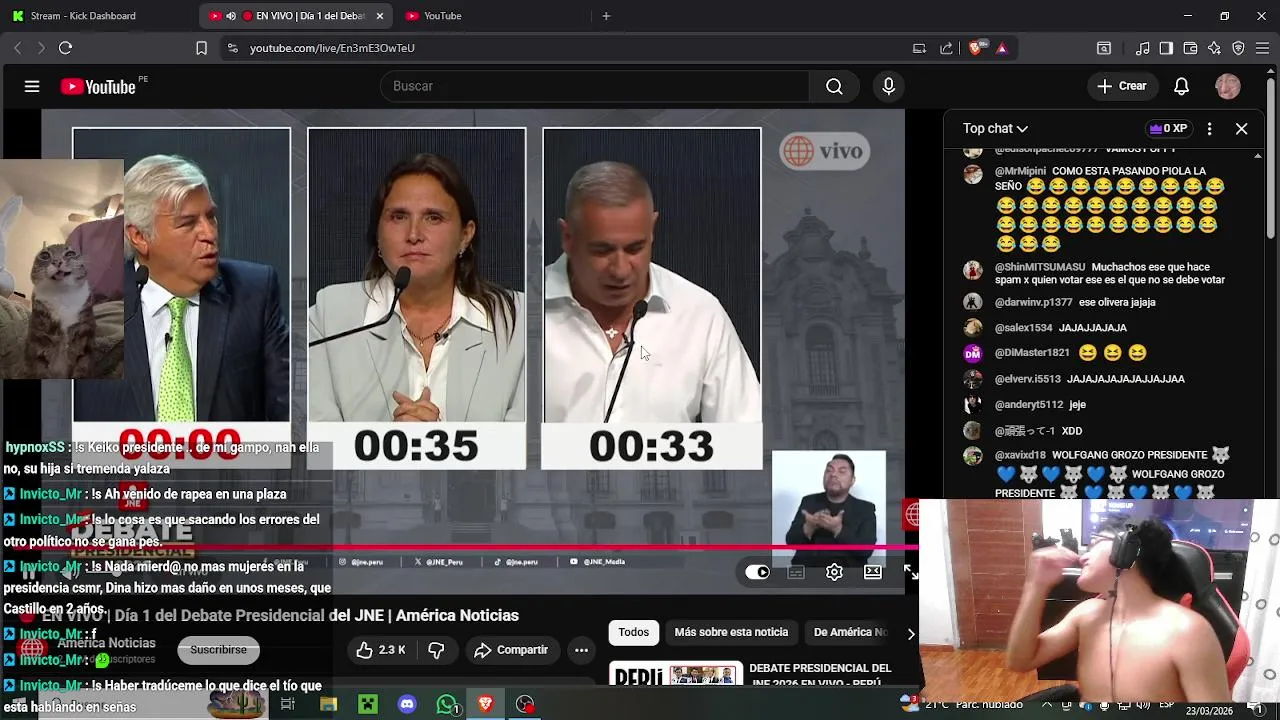This screenshot has height=720, width=1280.
Task: Open File Explorer from the taskbar
Action: [x=328, y=704]
